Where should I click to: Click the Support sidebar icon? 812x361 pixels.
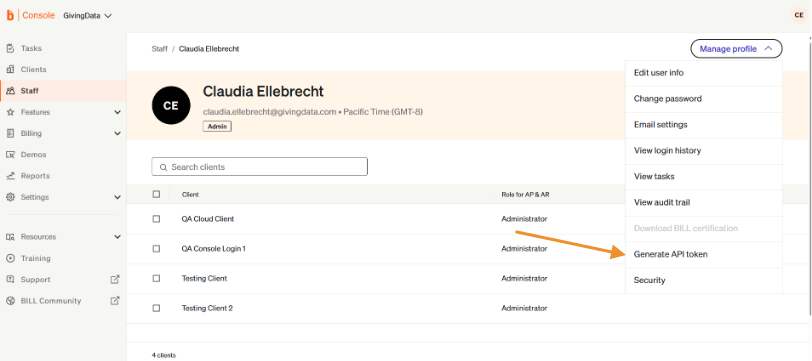[x=10, y=279]
